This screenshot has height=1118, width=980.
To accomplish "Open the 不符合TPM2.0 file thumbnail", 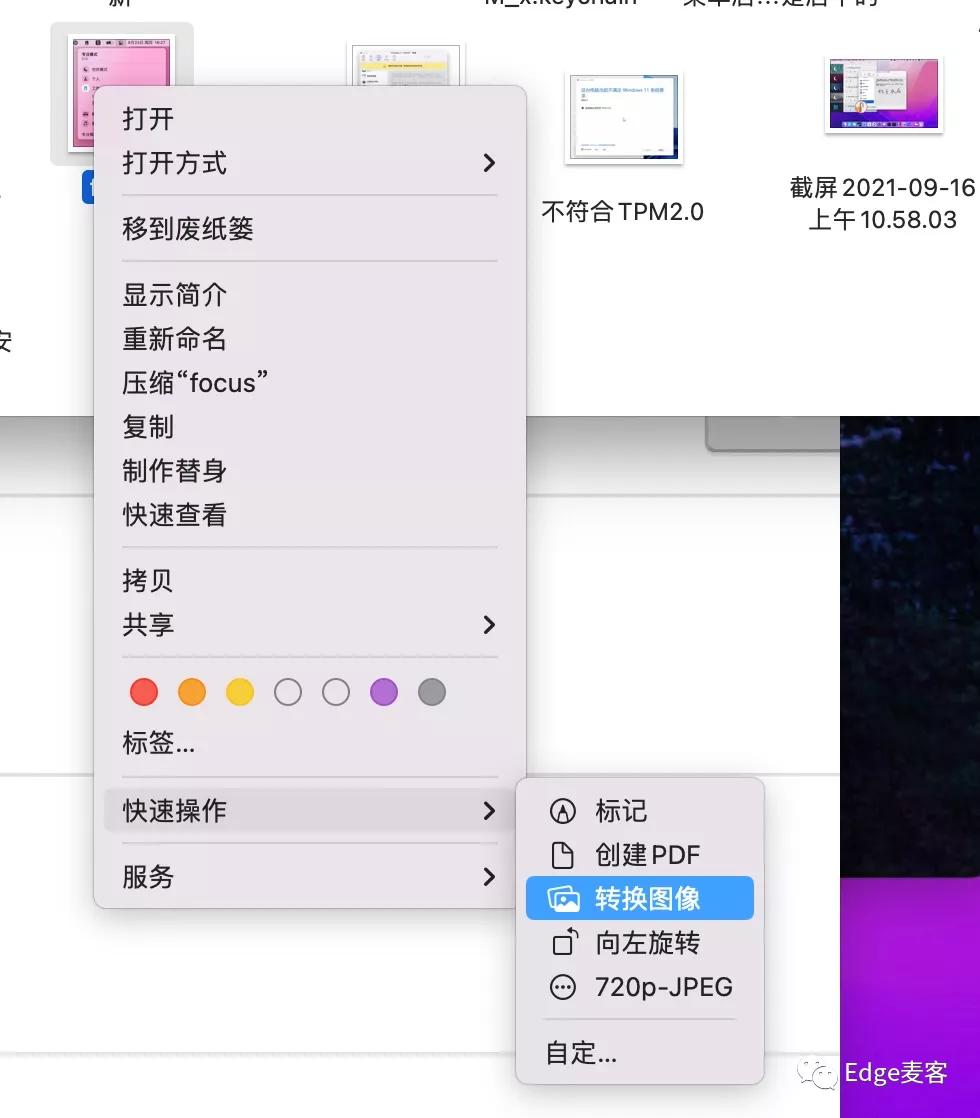I will (624, 116).
